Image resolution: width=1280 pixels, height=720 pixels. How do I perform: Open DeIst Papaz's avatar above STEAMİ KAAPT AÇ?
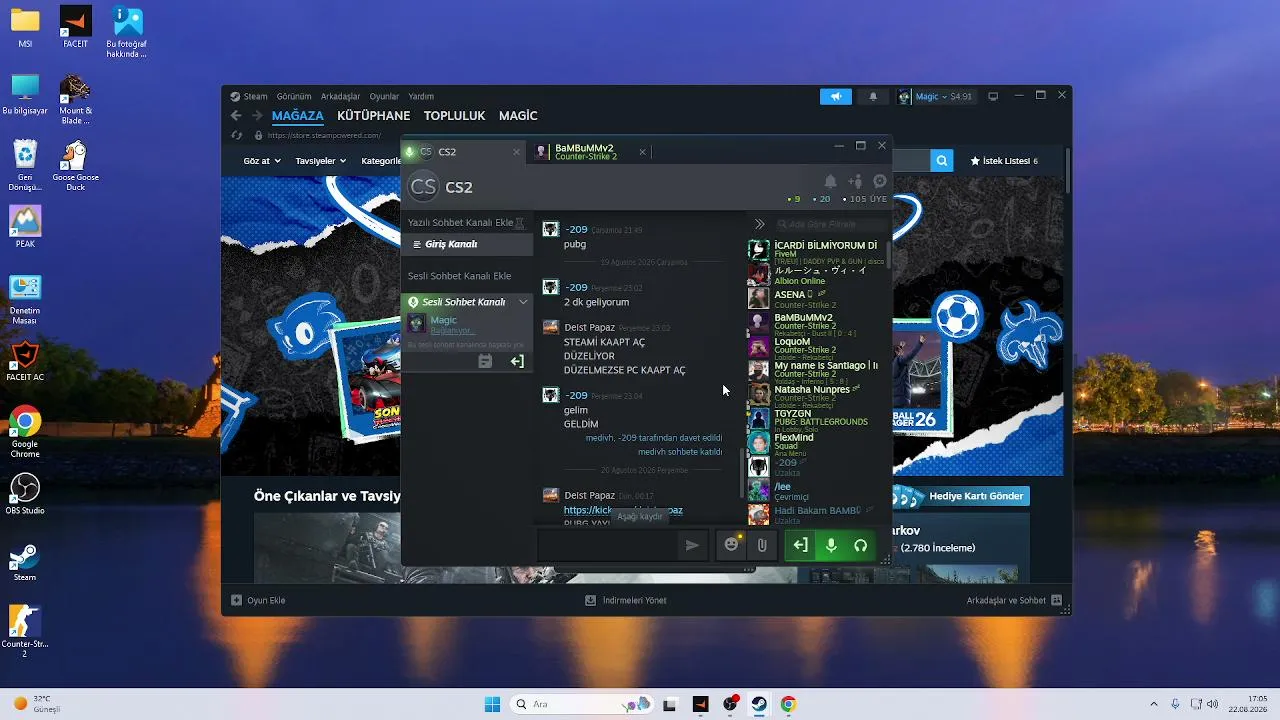pyautogui.click(x=550, y=327)
